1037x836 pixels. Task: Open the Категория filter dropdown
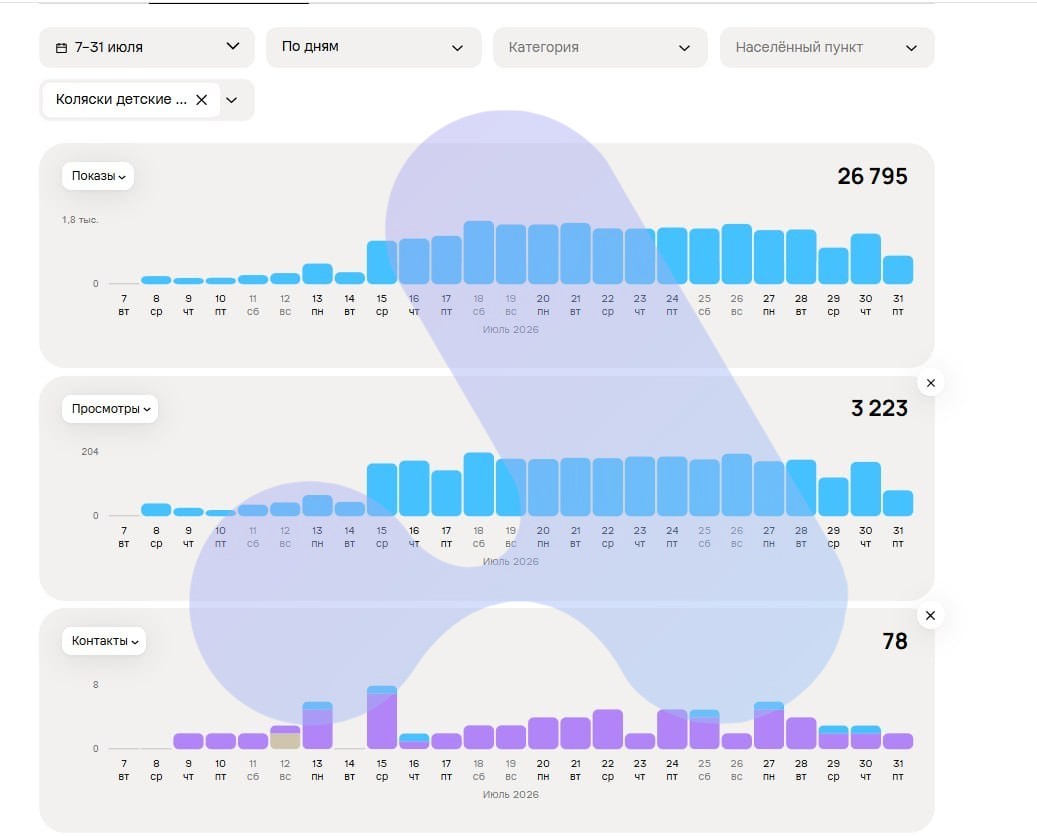(x=601, y=47)
